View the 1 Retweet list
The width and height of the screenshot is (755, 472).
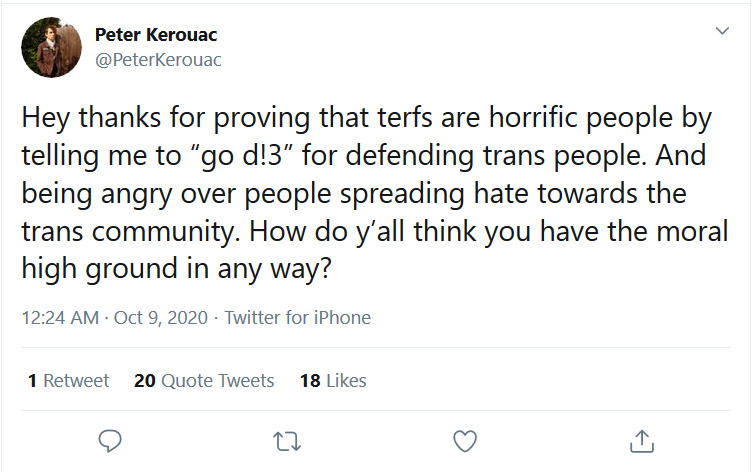(x=68, y=380)
